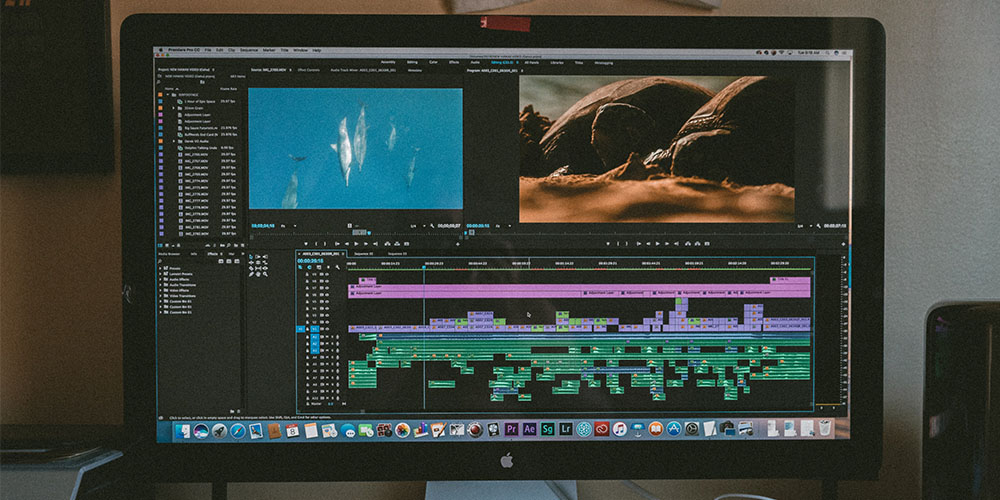
Task: Solo audio track A1
Action: click(332, 337)
